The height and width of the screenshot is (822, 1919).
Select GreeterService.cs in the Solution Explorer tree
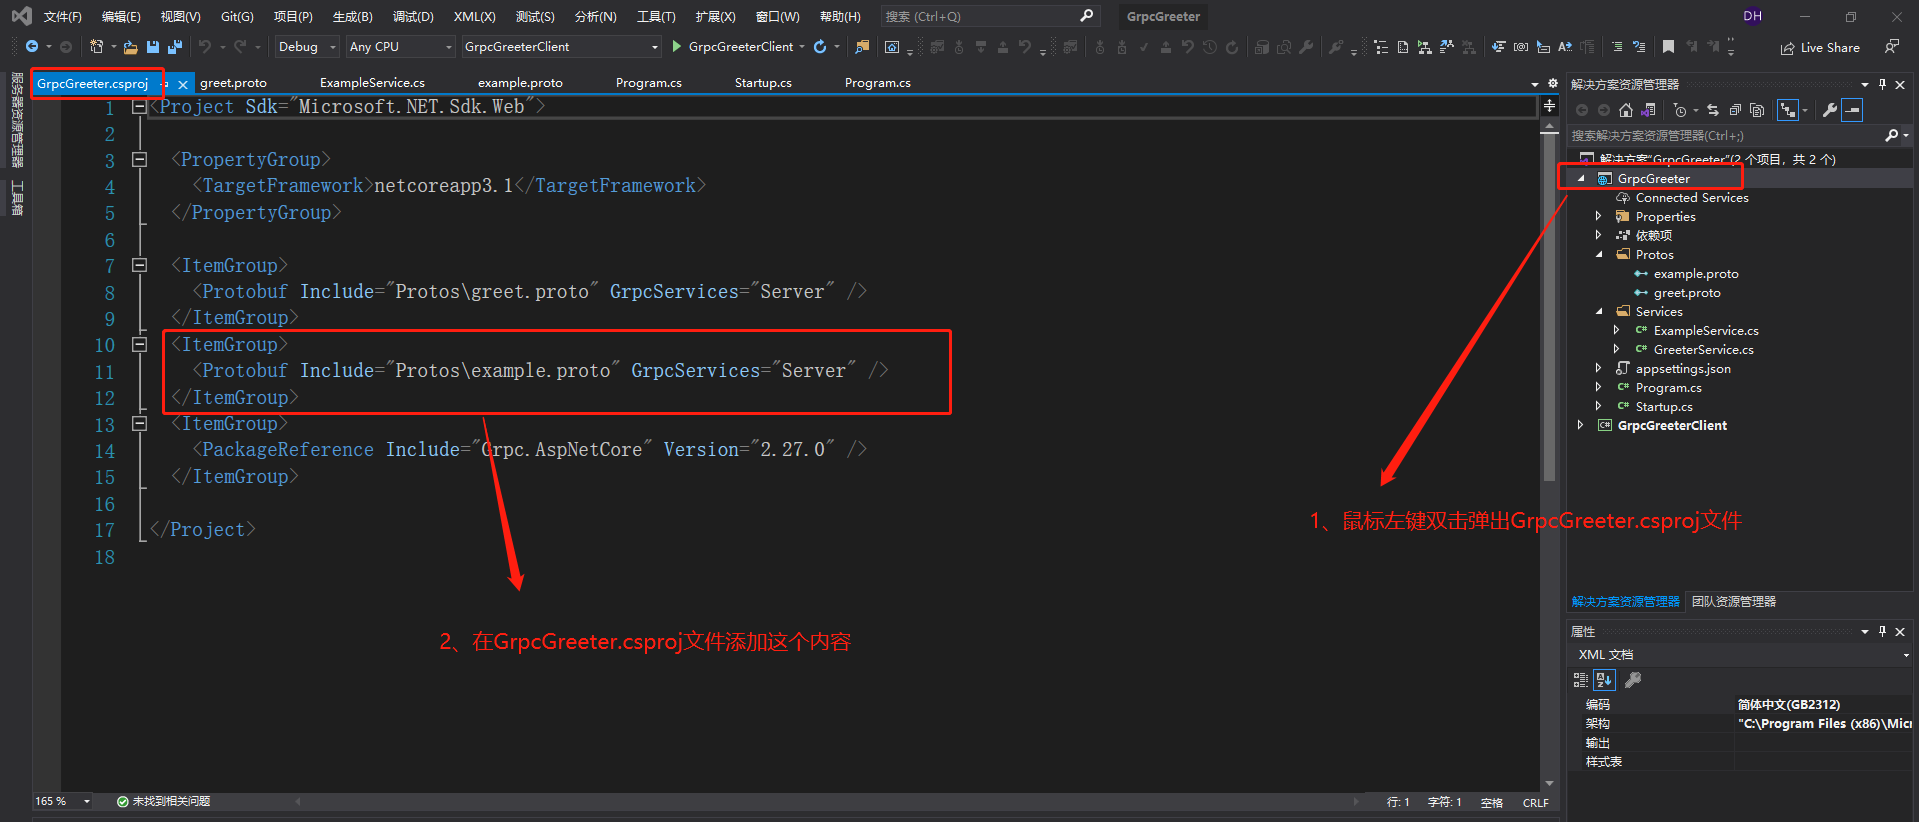pyautogui.click(x=1703, y=350)
